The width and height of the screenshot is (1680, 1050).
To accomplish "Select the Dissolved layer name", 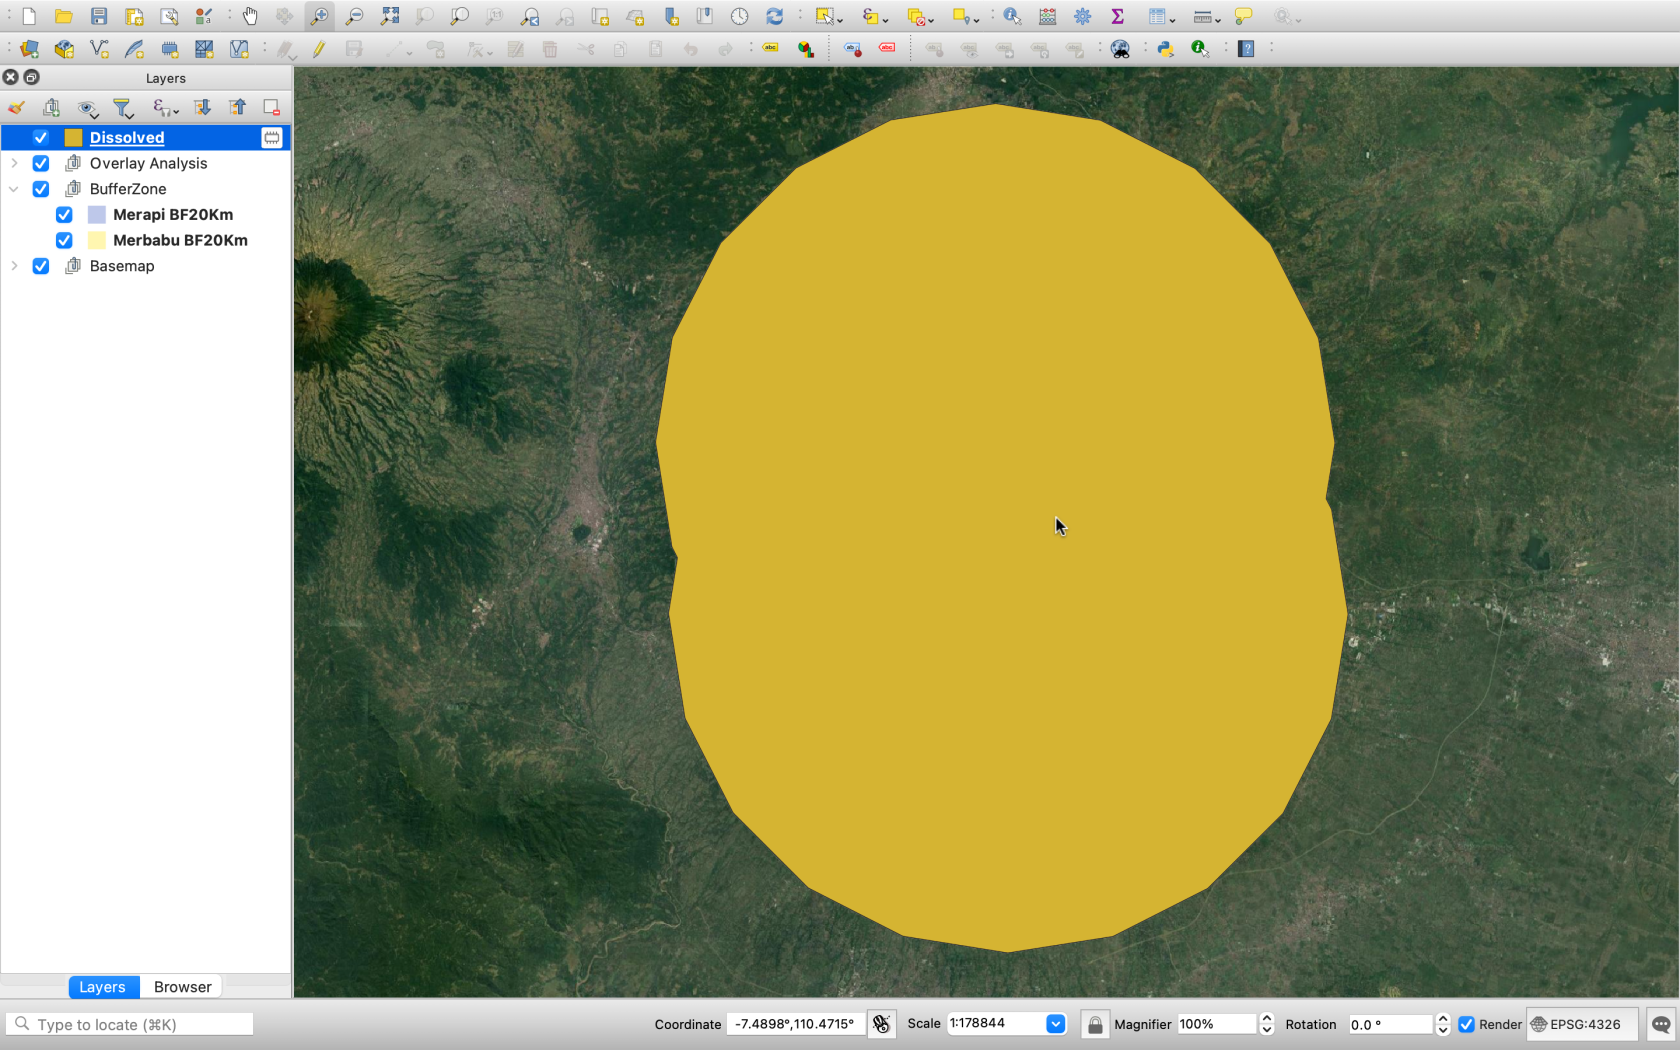I will pyautogui.click(x=127, y=137).
